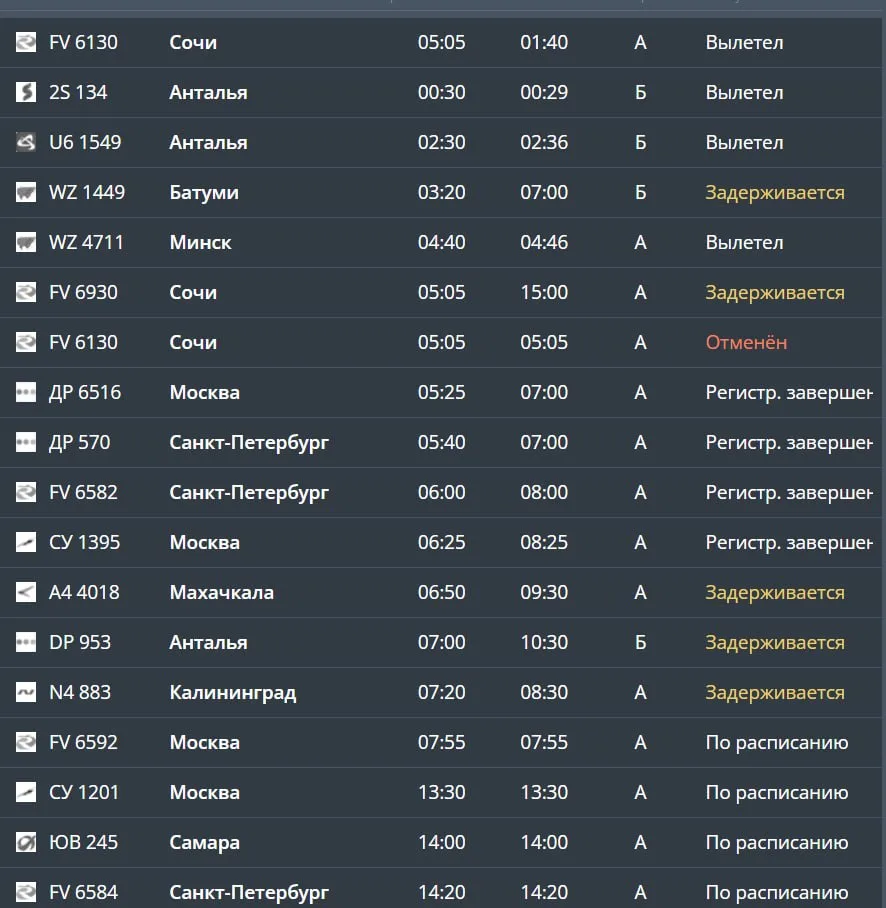The image size is (886, 908).
Task: Open flight number 'FV 6930'
Action: tap(83, 292)
